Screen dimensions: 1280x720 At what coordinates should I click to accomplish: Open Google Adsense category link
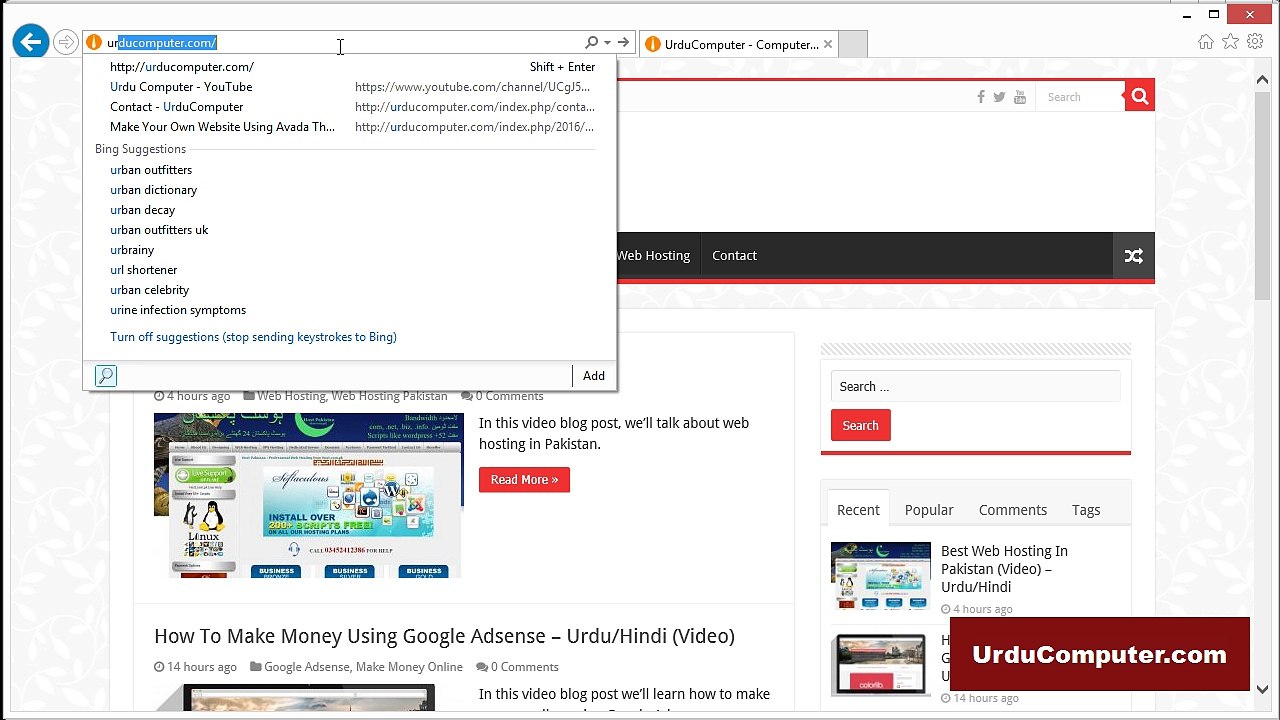306,667
